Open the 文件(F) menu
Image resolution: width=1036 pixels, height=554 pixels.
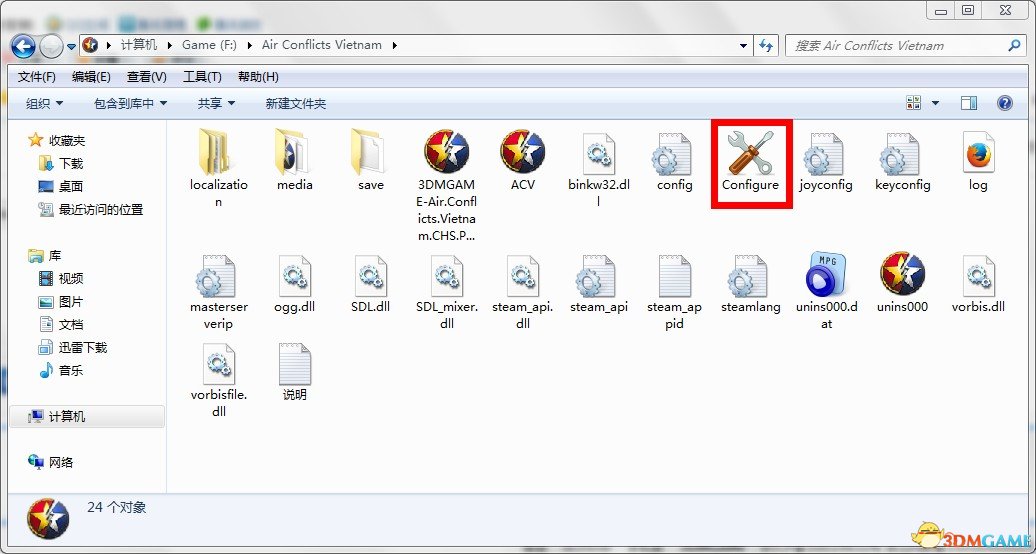coord(37,77)
